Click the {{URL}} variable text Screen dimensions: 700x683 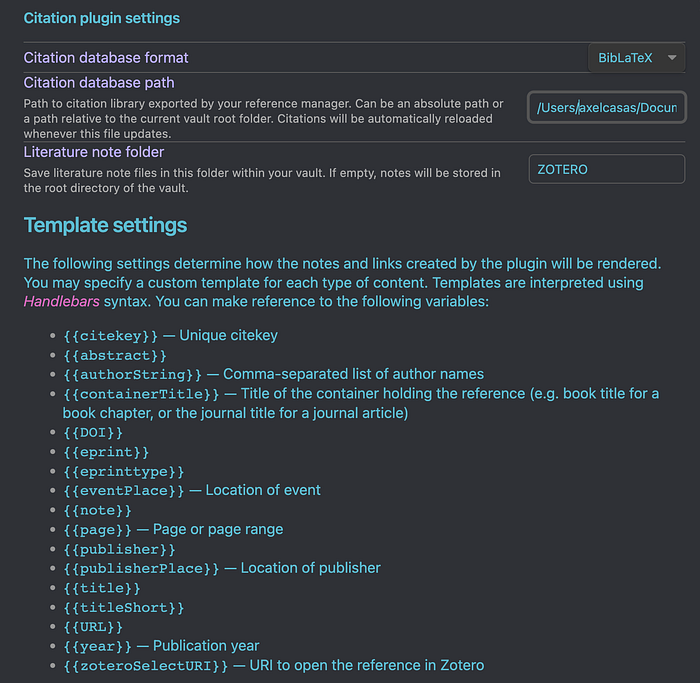coord(93,626)
